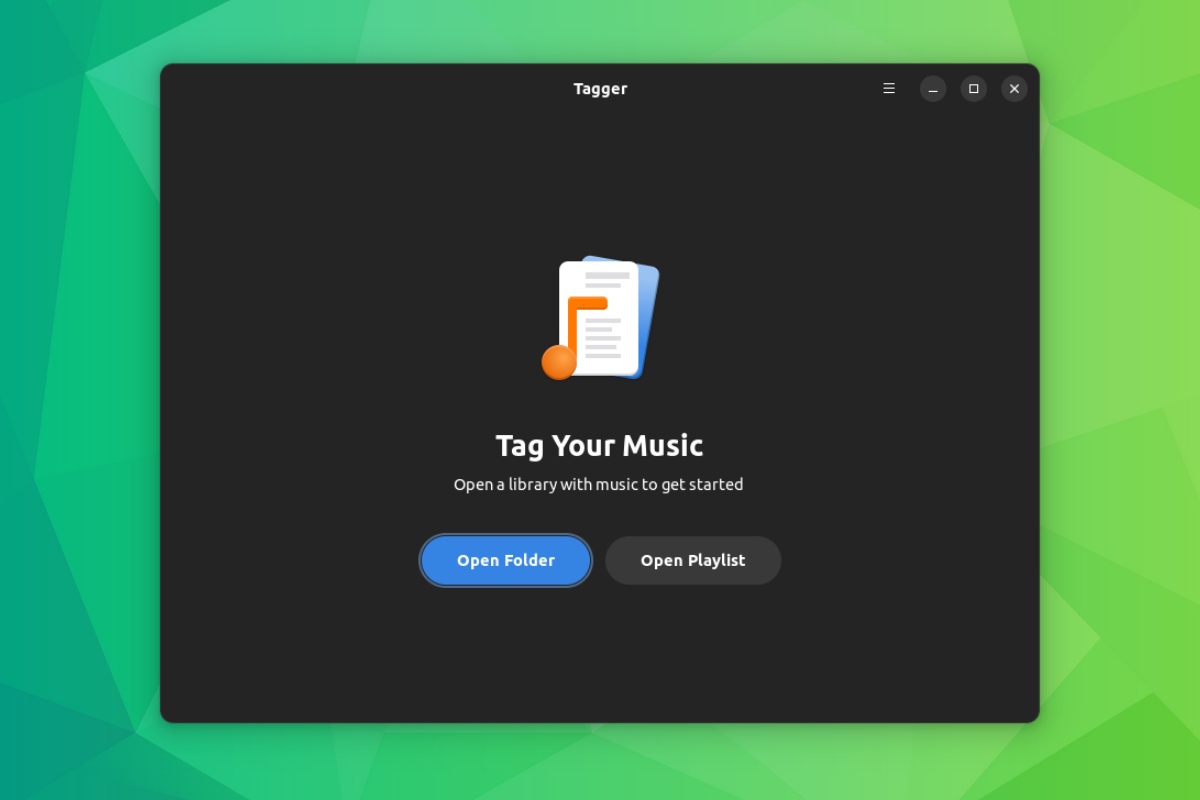
Task: Open the app menu to find Preferences
Action: pyautogui.click(x=888, y=88)
